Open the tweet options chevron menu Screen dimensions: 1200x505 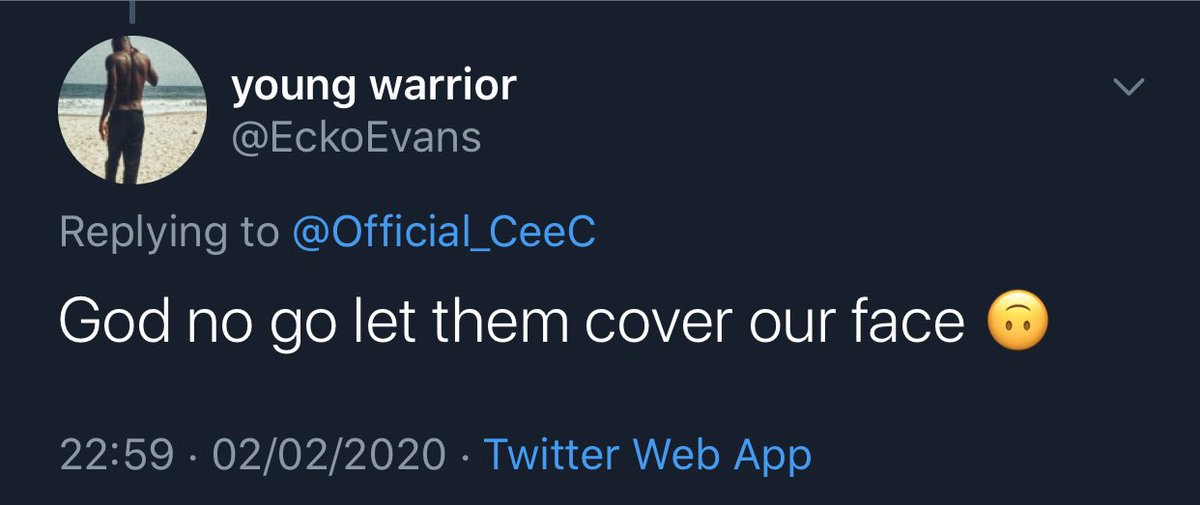[1129, 89]
